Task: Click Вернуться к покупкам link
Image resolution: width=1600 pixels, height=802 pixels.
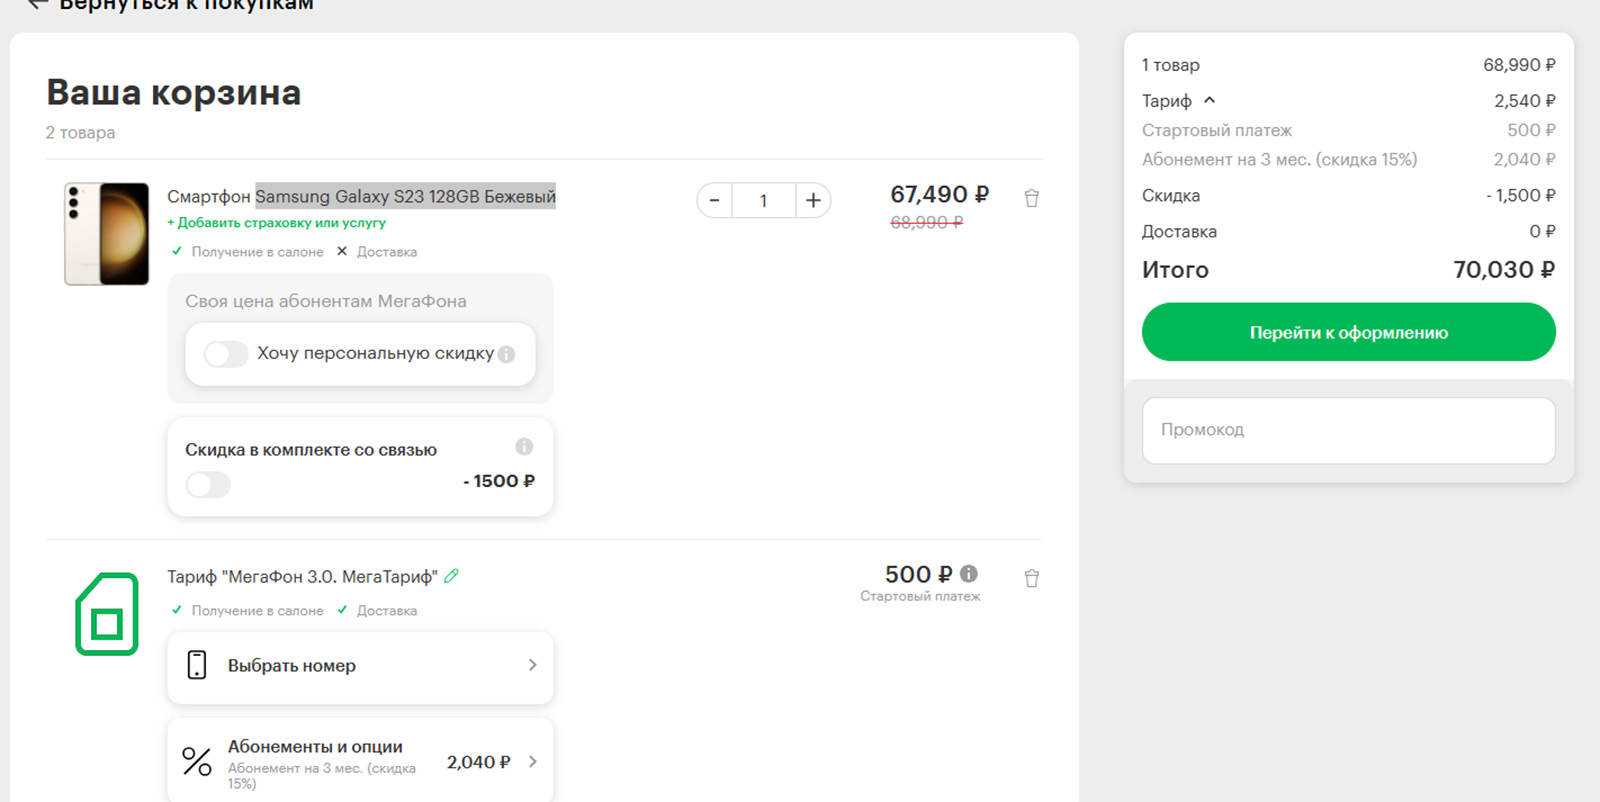Action: [x=187, y=4]
